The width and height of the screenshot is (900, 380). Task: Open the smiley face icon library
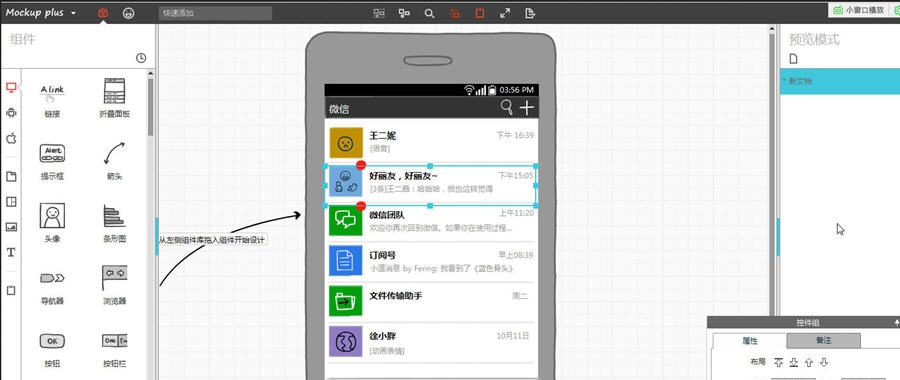pos(129,13)
